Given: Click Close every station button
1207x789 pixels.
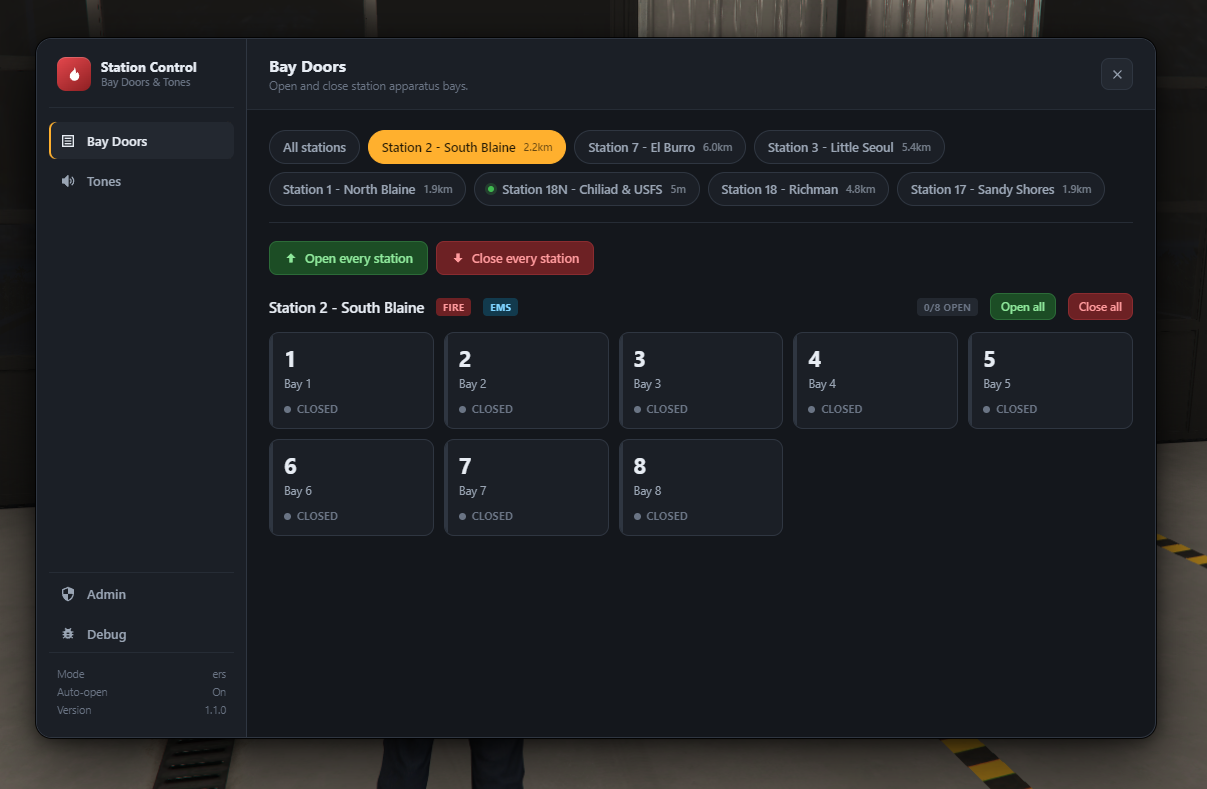Looking at the screenshot, I should [515, 258].
